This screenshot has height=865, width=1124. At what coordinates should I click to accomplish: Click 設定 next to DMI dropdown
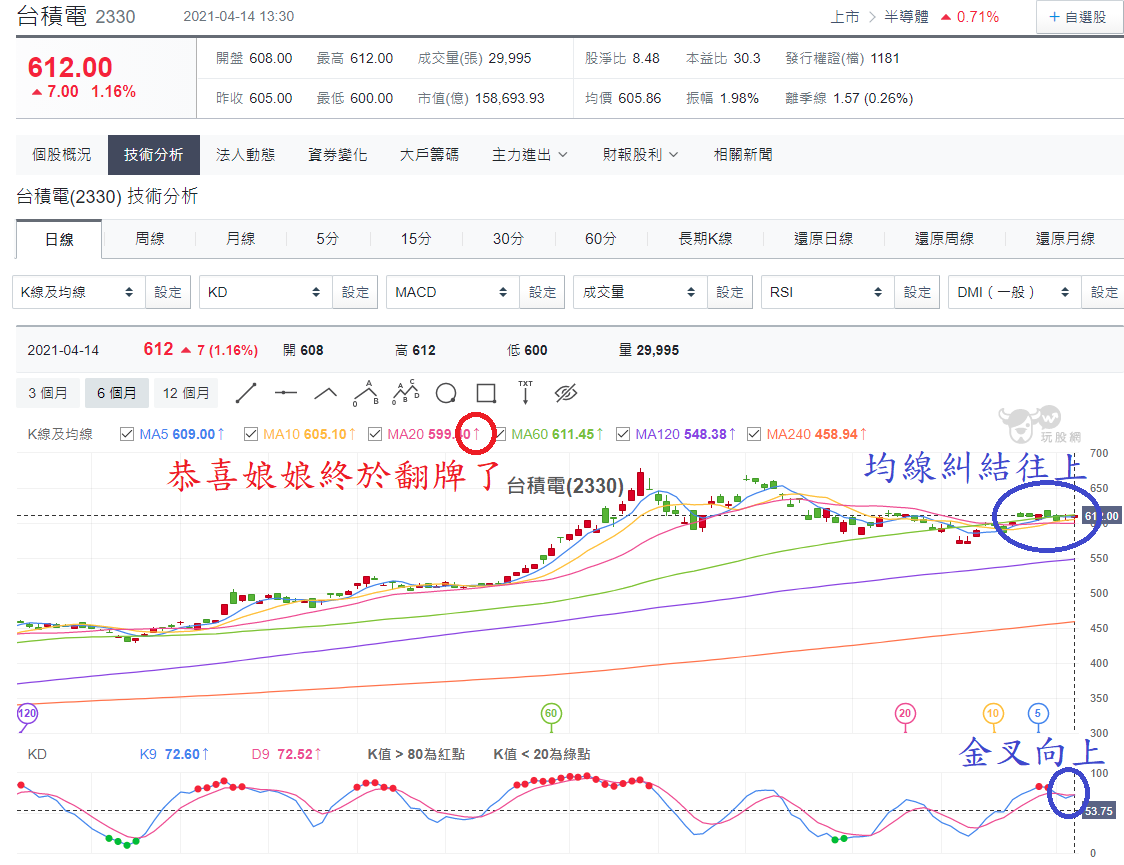pyautogui.click(x=1103, y=292)
